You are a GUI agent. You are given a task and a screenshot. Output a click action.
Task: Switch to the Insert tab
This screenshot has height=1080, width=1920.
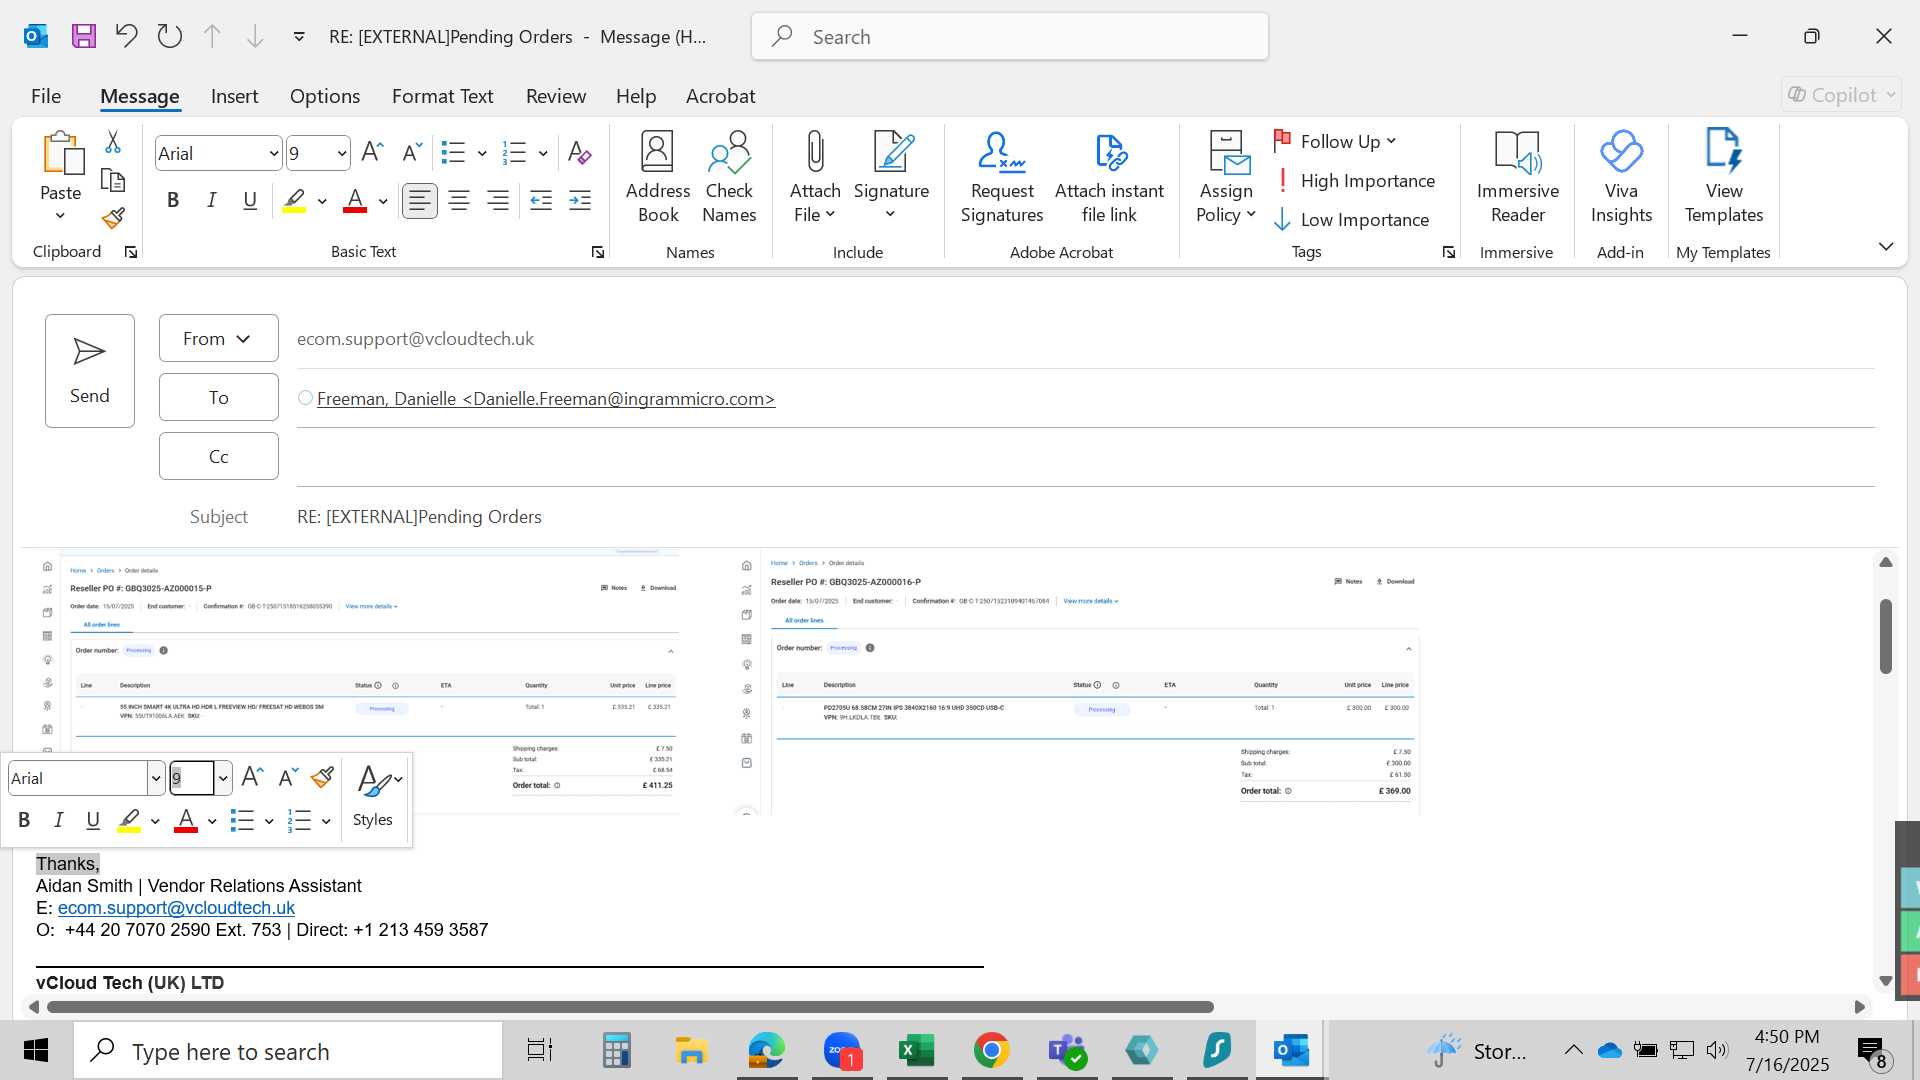[x=234, y=96]
